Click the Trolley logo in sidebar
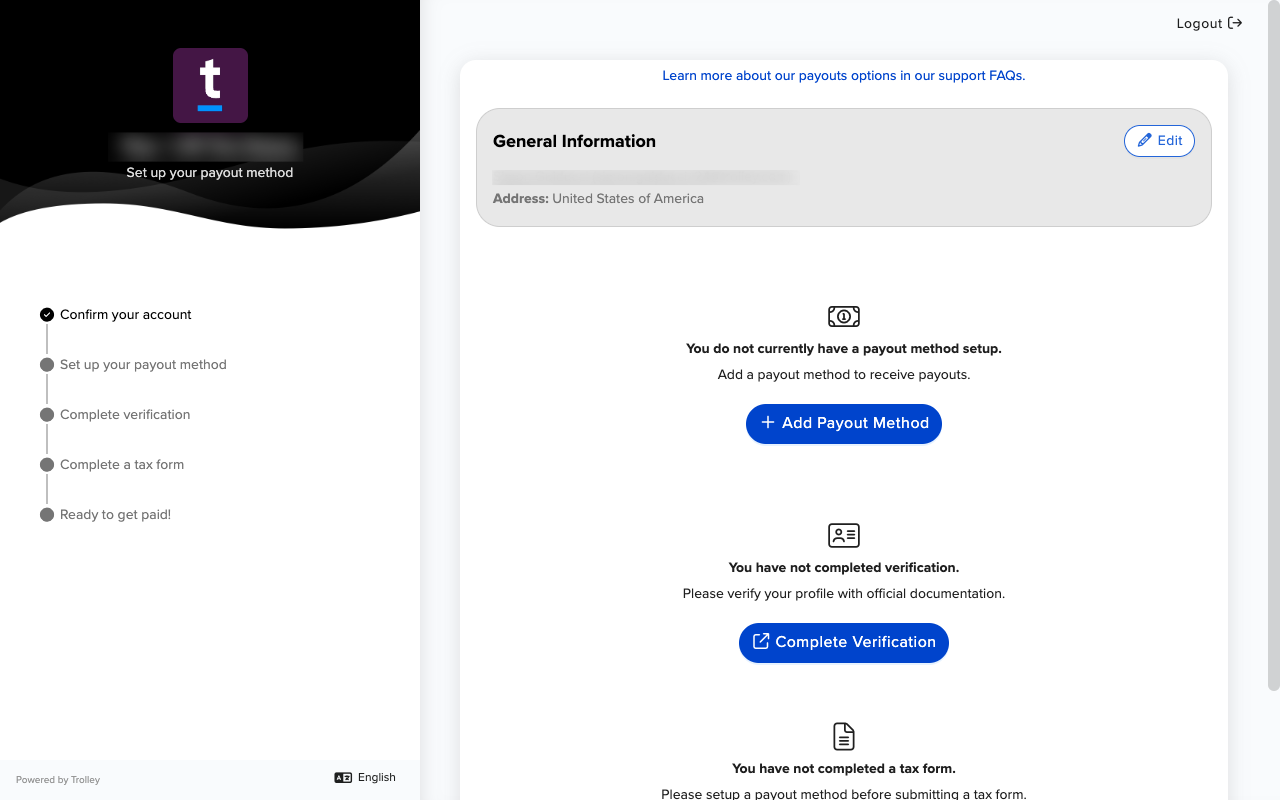The image size is (1280, 800). [210, 85]
